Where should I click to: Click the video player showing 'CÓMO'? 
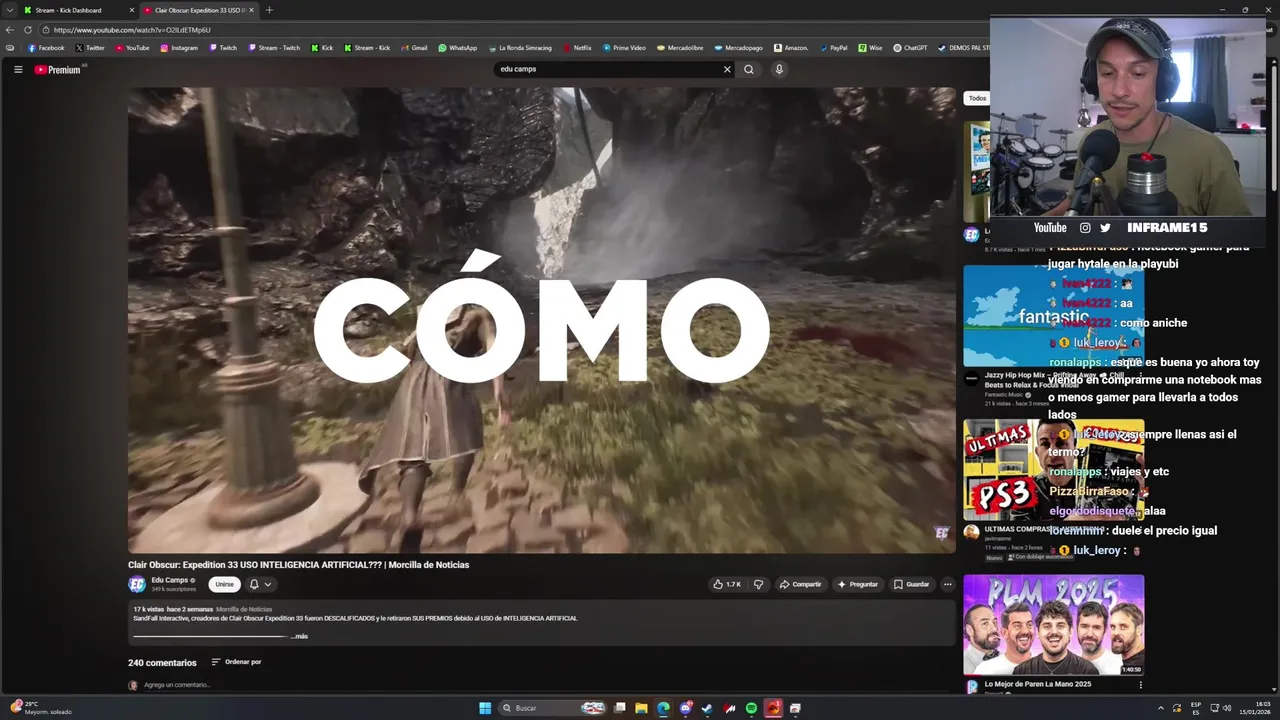542,320
